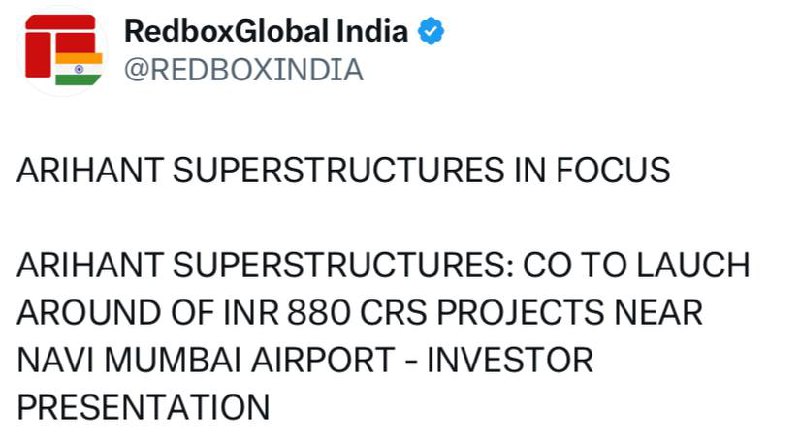This screenshot has height=442, width=800.
Task: Click the misspelled word LAUCH
Action: (693, 265)
